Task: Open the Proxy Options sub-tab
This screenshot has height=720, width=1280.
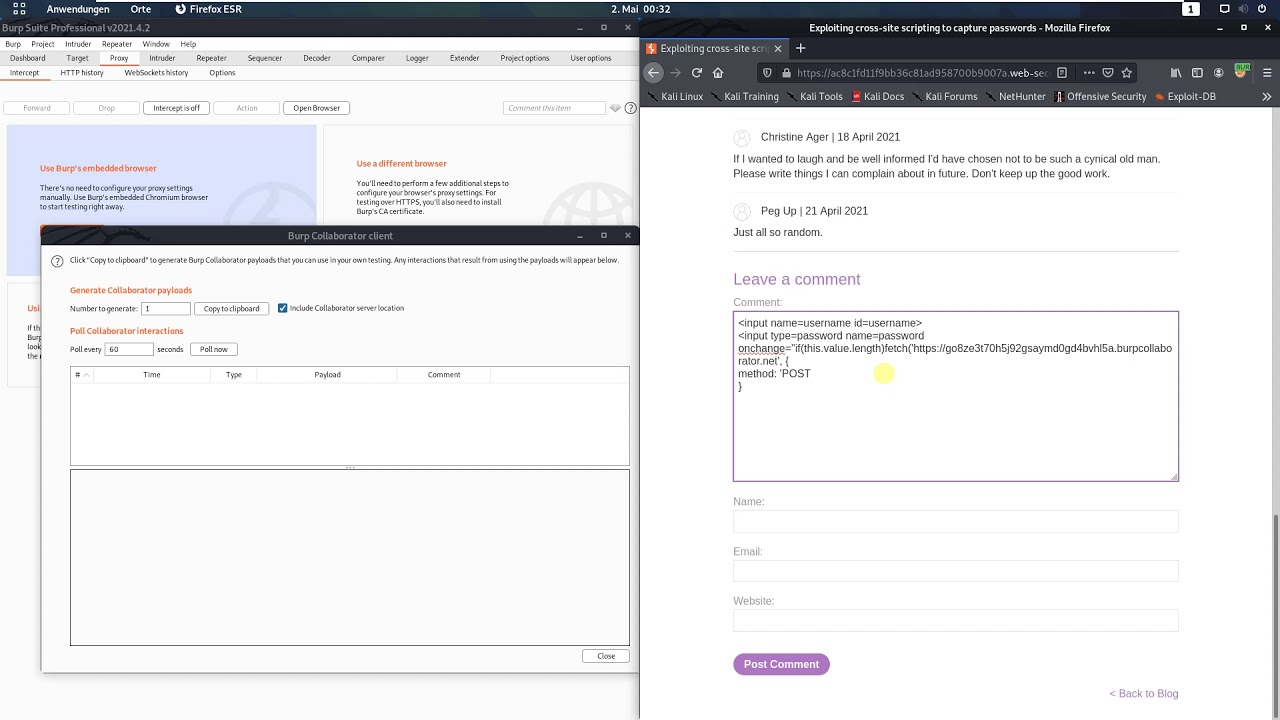Action: click(222, 73)
